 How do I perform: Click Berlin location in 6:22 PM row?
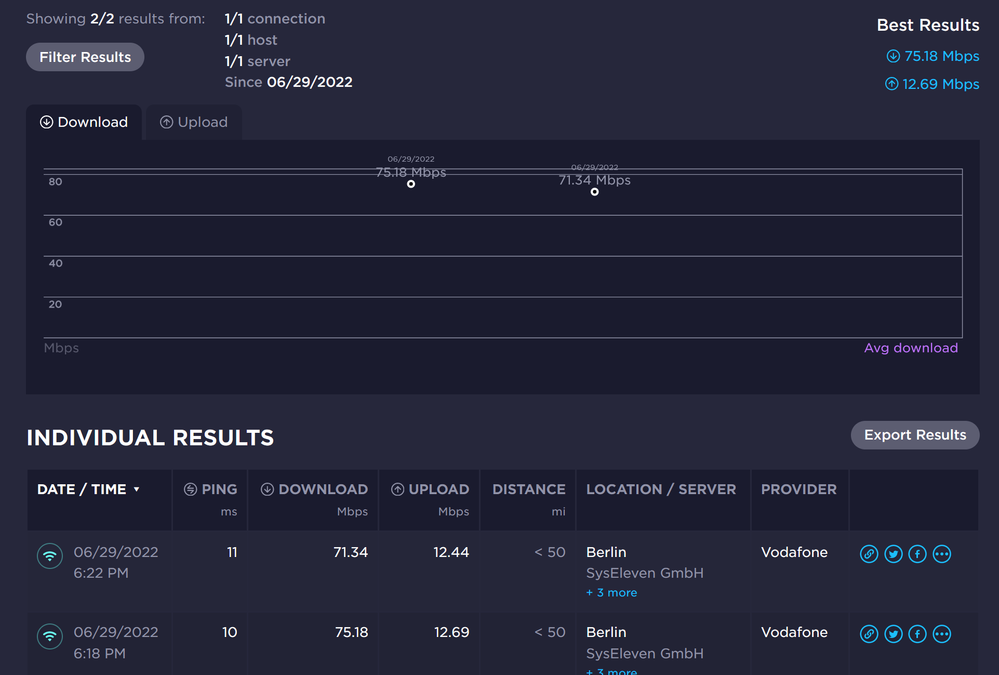coord(606,553)
